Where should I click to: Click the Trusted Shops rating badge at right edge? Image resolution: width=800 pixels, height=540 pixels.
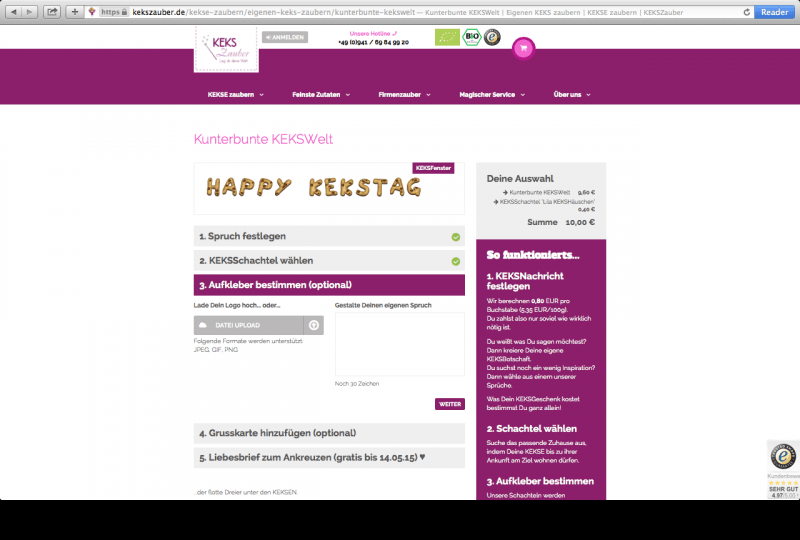coord(783,469)
